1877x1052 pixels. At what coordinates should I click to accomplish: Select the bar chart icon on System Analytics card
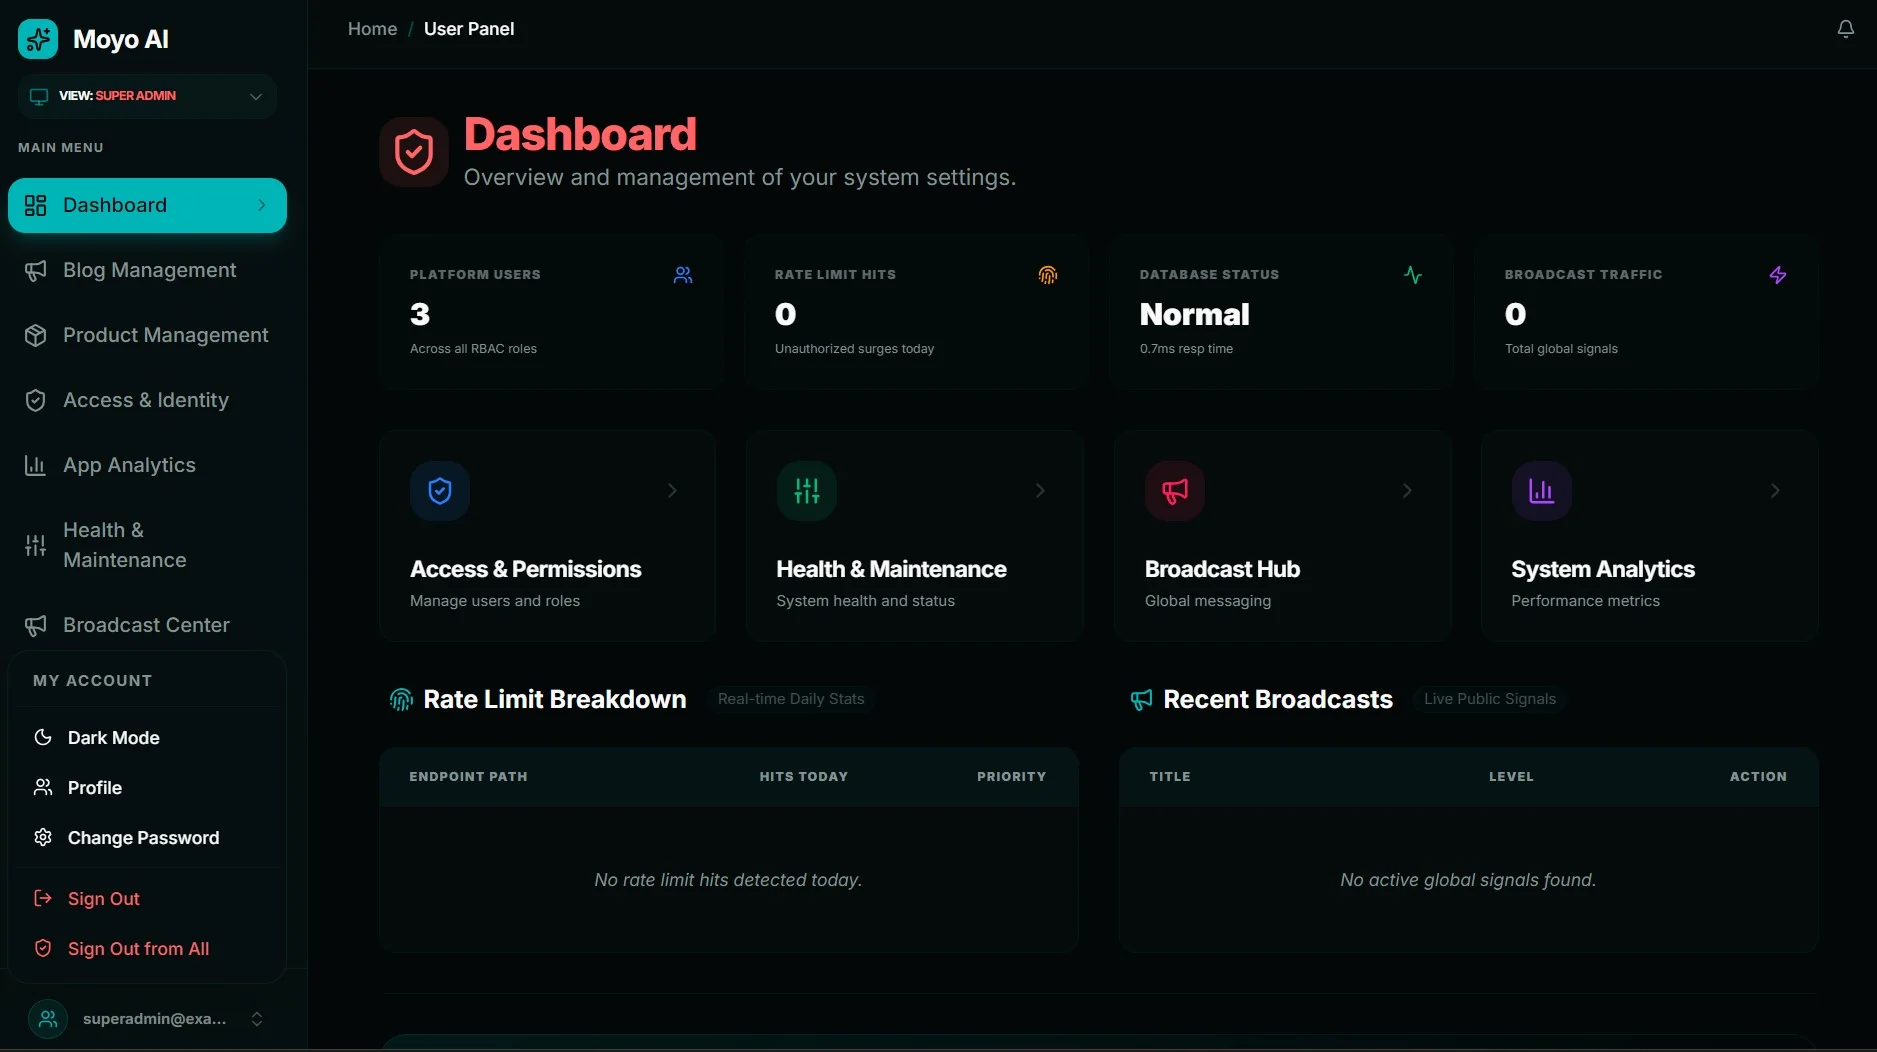[1539, 490]
